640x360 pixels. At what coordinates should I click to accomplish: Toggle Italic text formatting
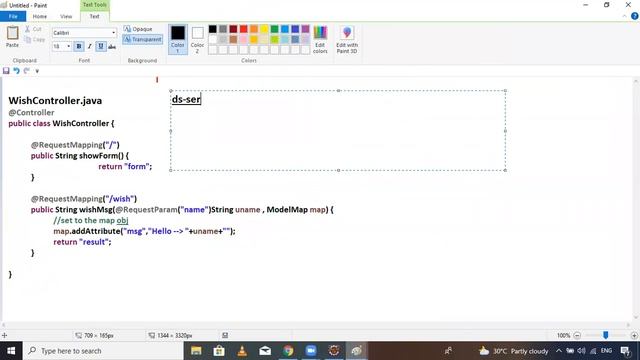pos(90,47)
